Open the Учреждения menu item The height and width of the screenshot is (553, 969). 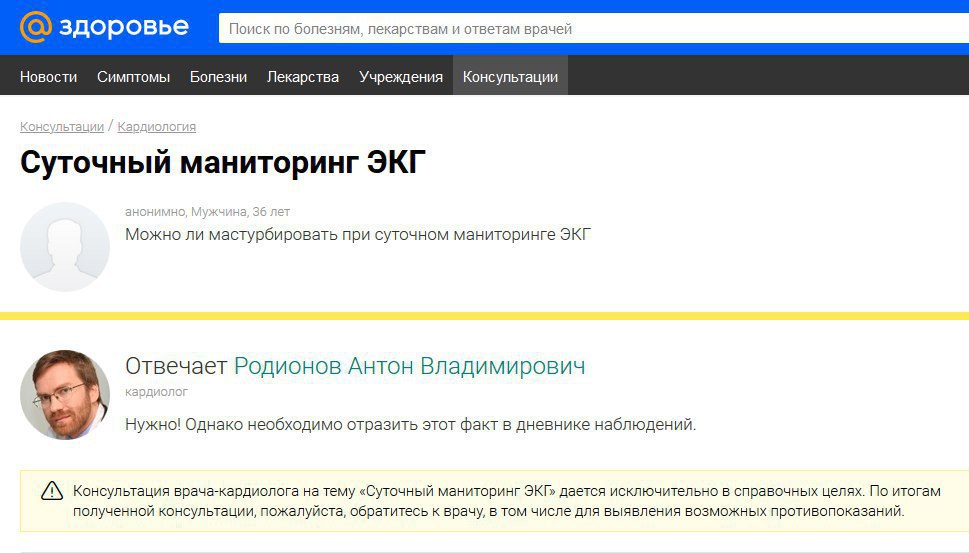pyautogui.click(x=401, y=77)
